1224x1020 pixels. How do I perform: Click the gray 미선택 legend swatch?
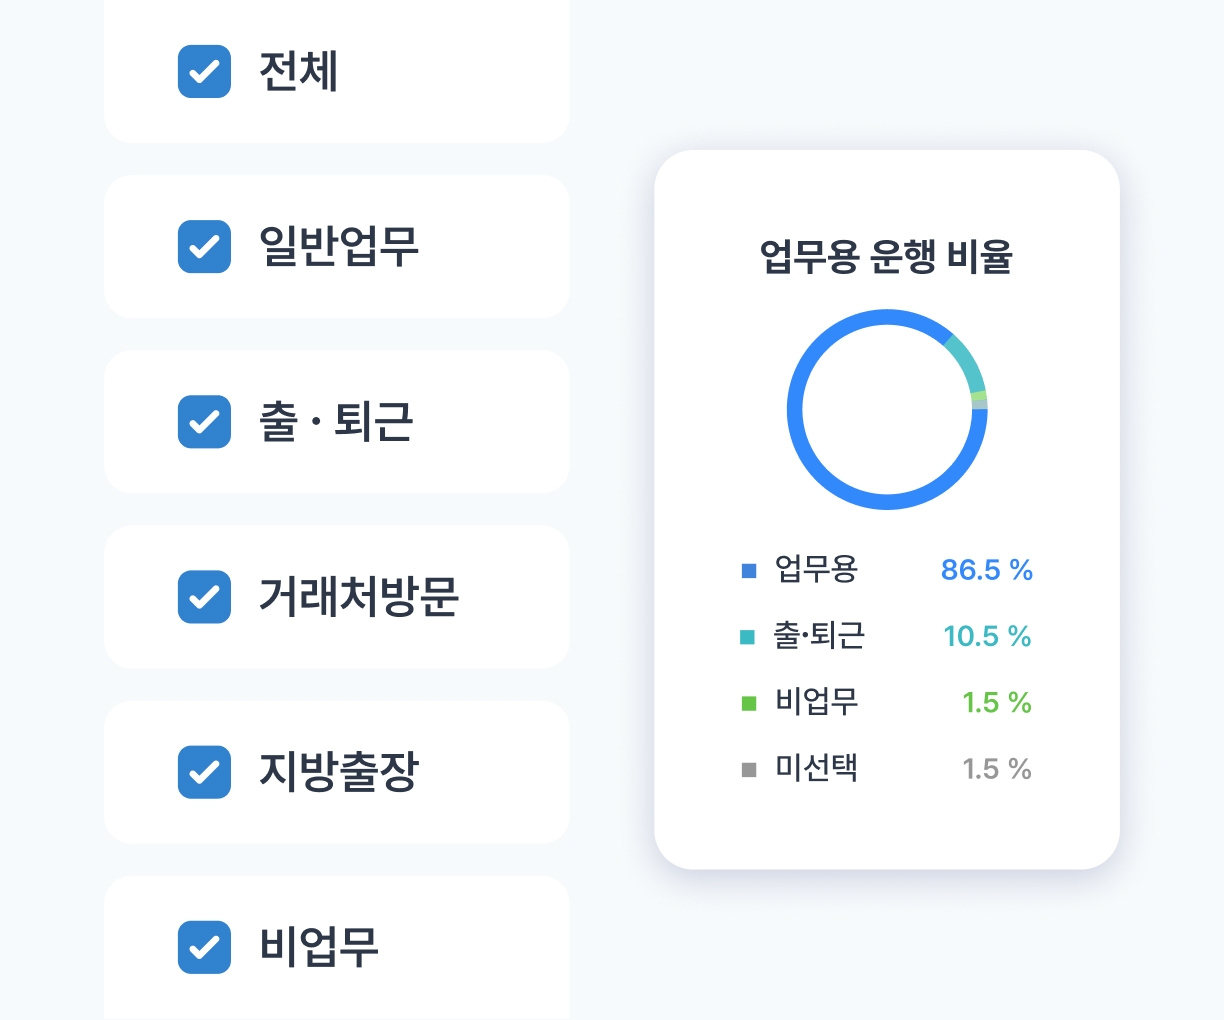click(749, 770)
